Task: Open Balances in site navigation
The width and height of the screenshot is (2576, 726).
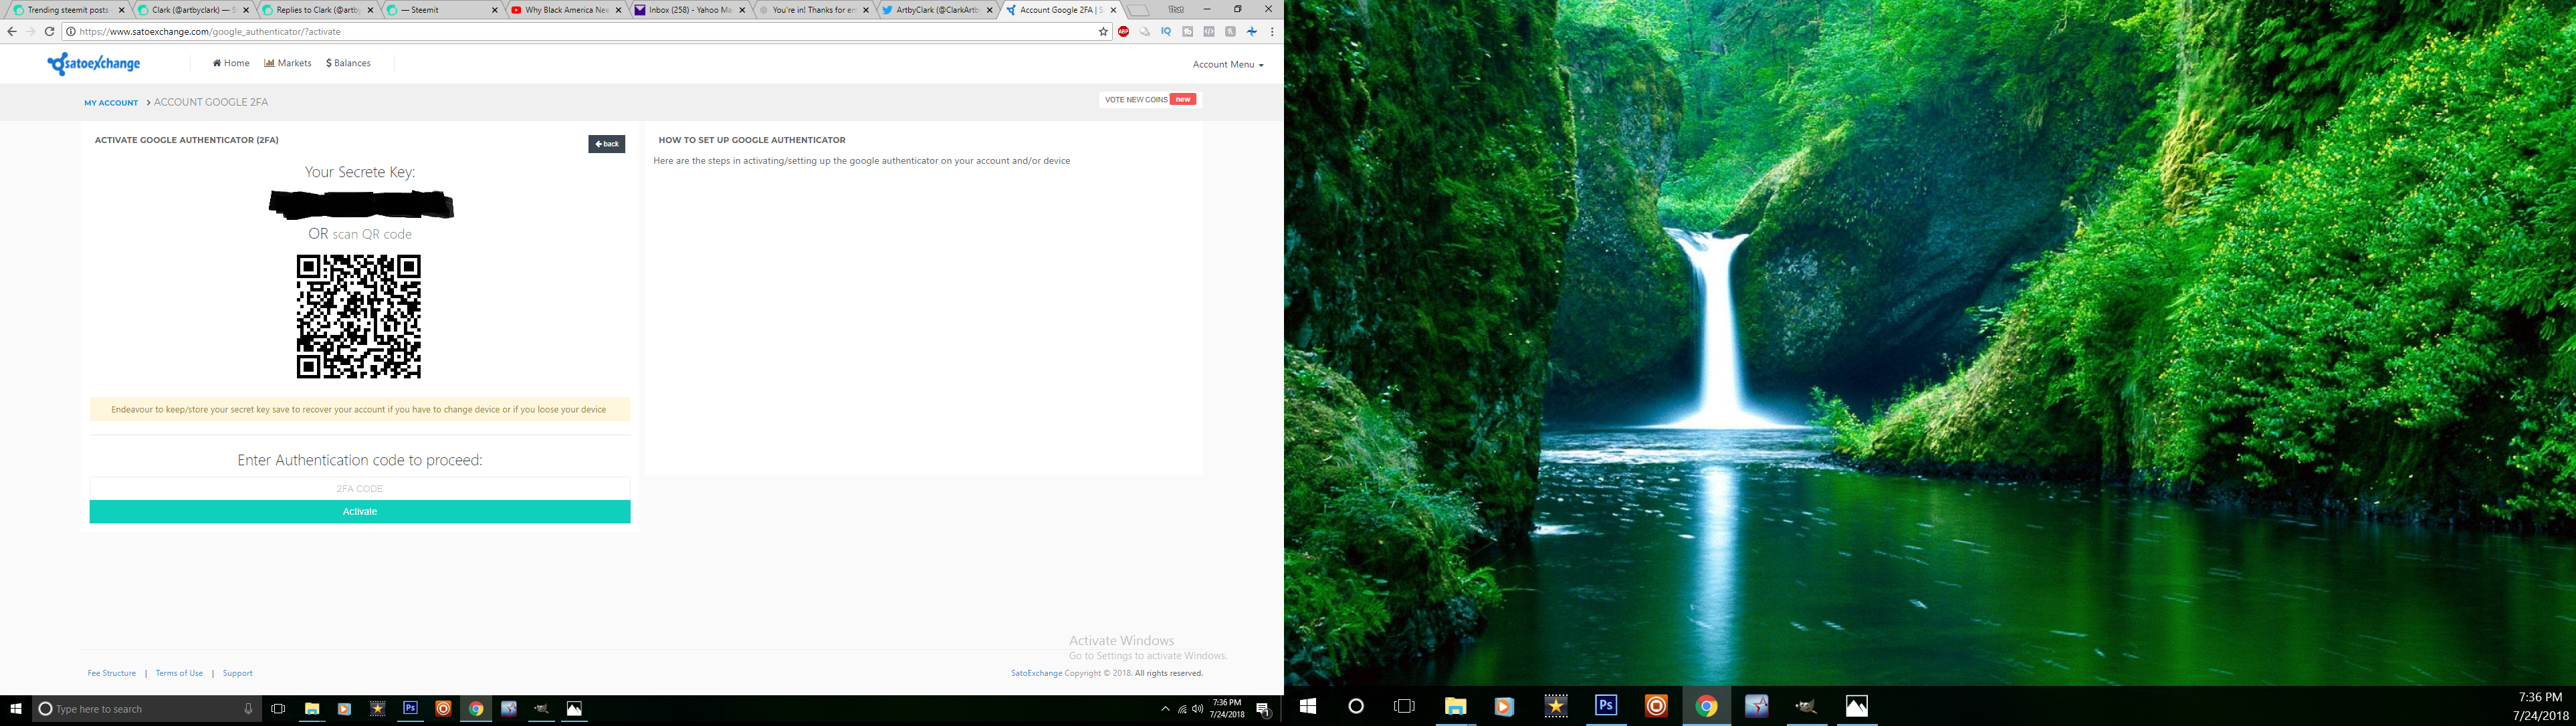Action: pyautogui.click(x=348, y=63)
